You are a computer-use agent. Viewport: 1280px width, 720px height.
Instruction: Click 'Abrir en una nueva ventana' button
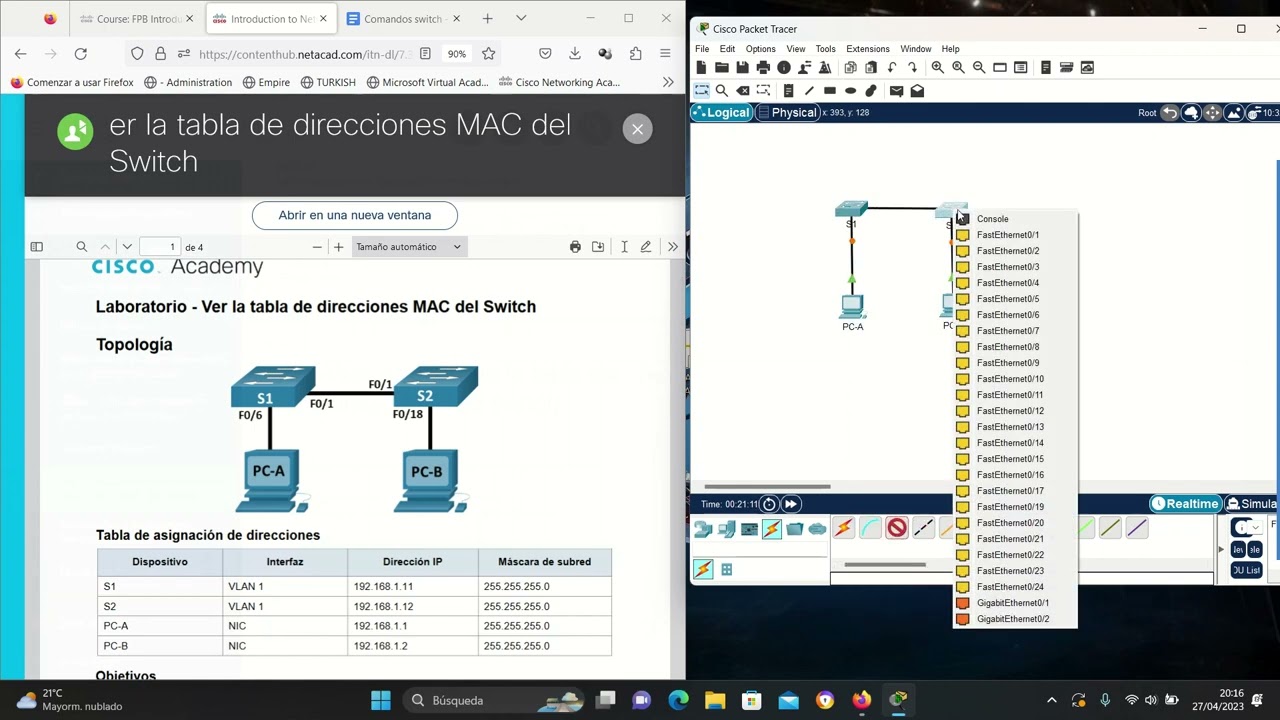pos(355,215)
